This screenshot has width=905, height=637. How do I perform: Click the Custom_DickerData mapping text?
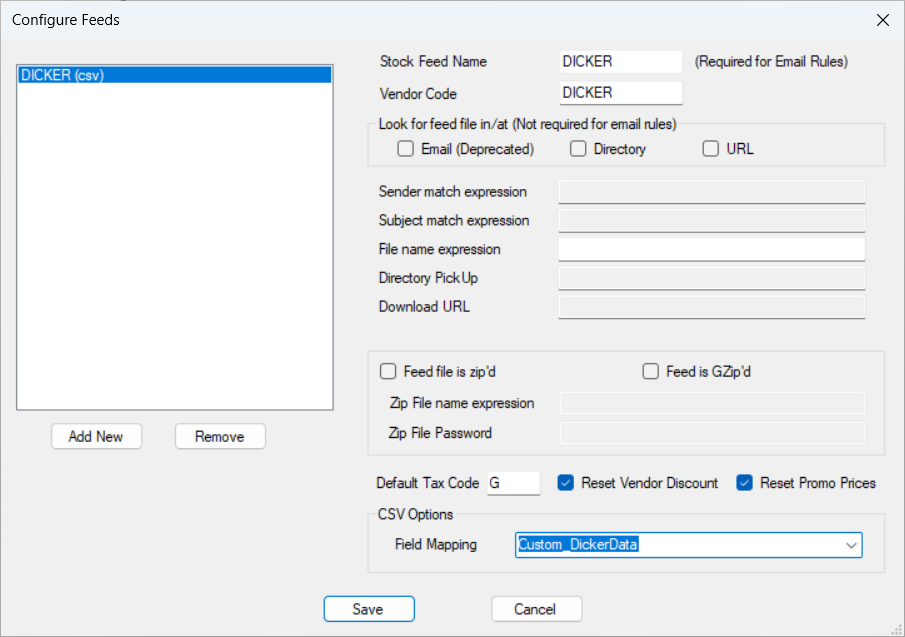point(578,545)
